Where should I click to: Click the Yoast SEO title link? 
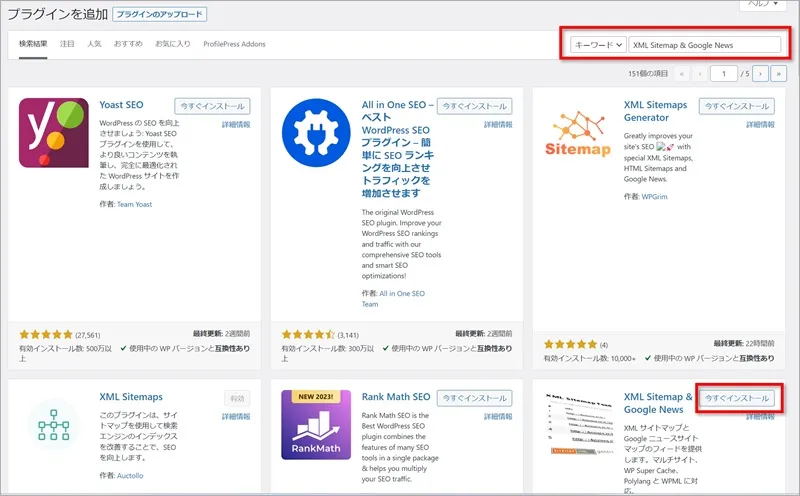121,105
